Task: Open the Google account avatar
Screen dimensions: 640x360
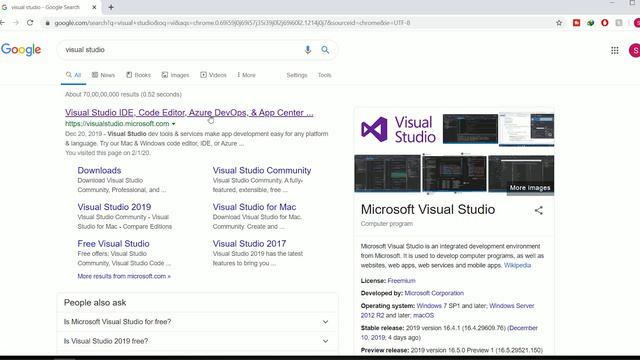Action: tap(635, 50)
